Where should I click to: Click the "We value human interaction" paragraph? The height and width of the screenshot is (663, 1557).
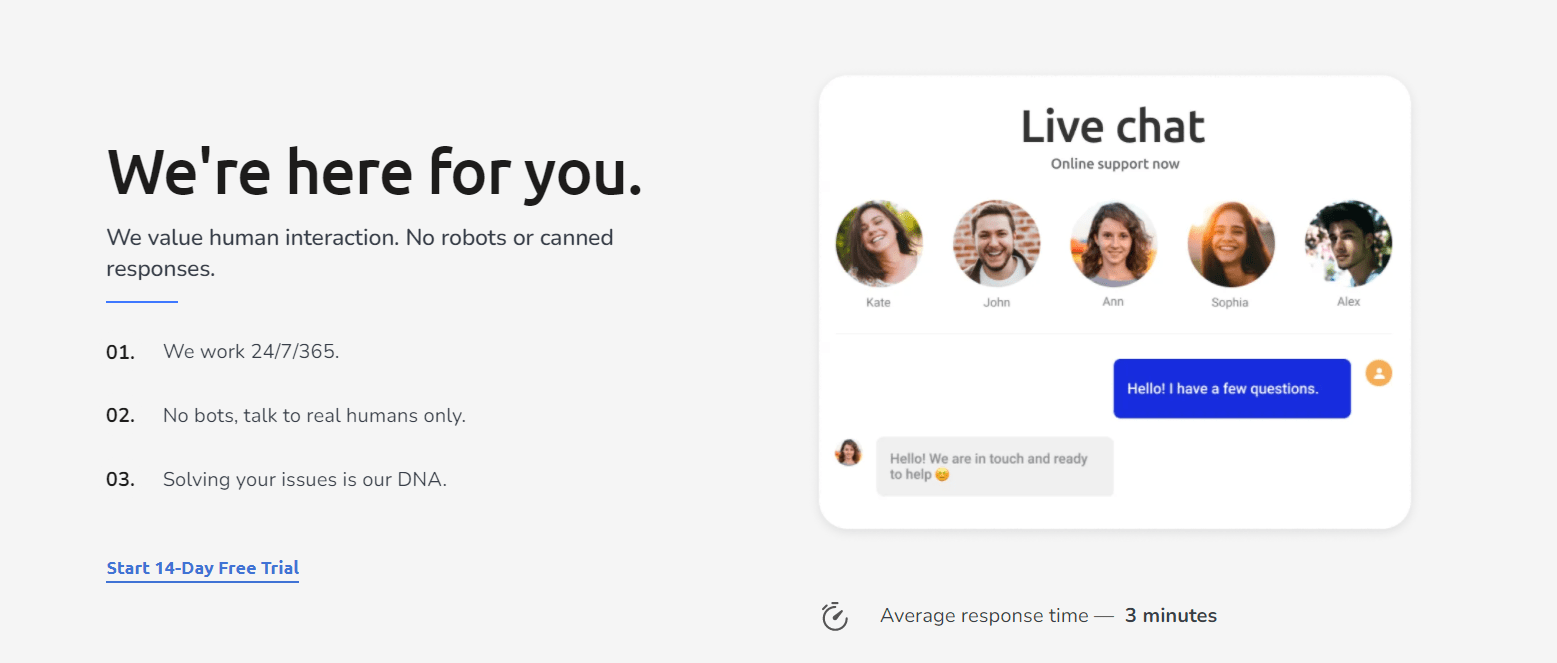(360, 253)
